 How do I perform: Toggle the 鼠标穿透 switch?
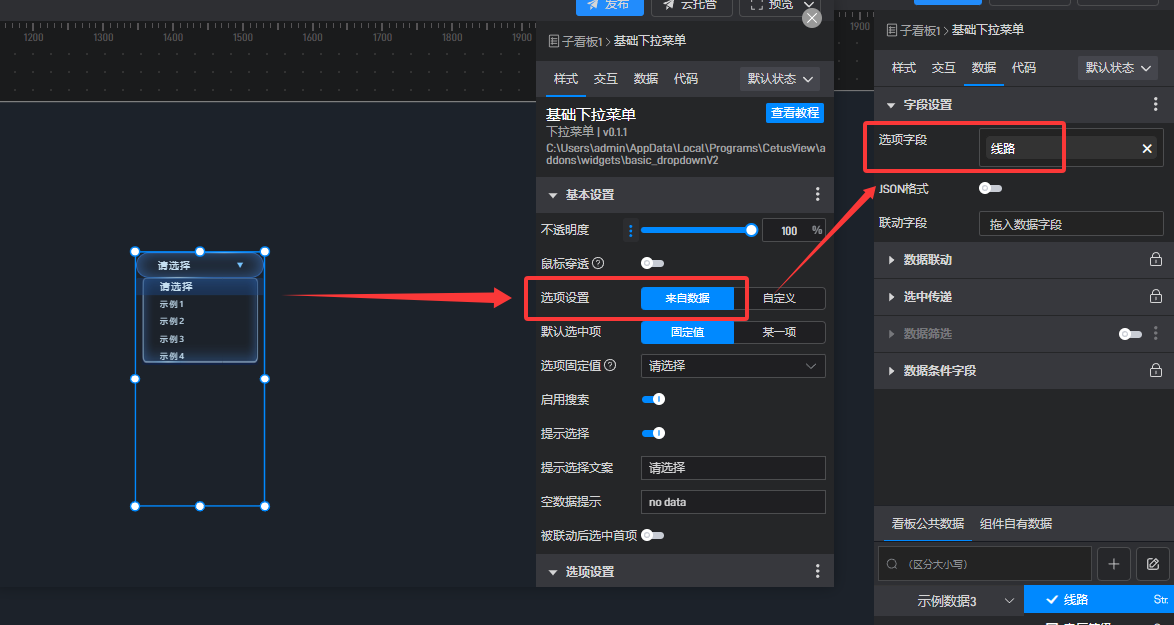click(x=652, y=263)
